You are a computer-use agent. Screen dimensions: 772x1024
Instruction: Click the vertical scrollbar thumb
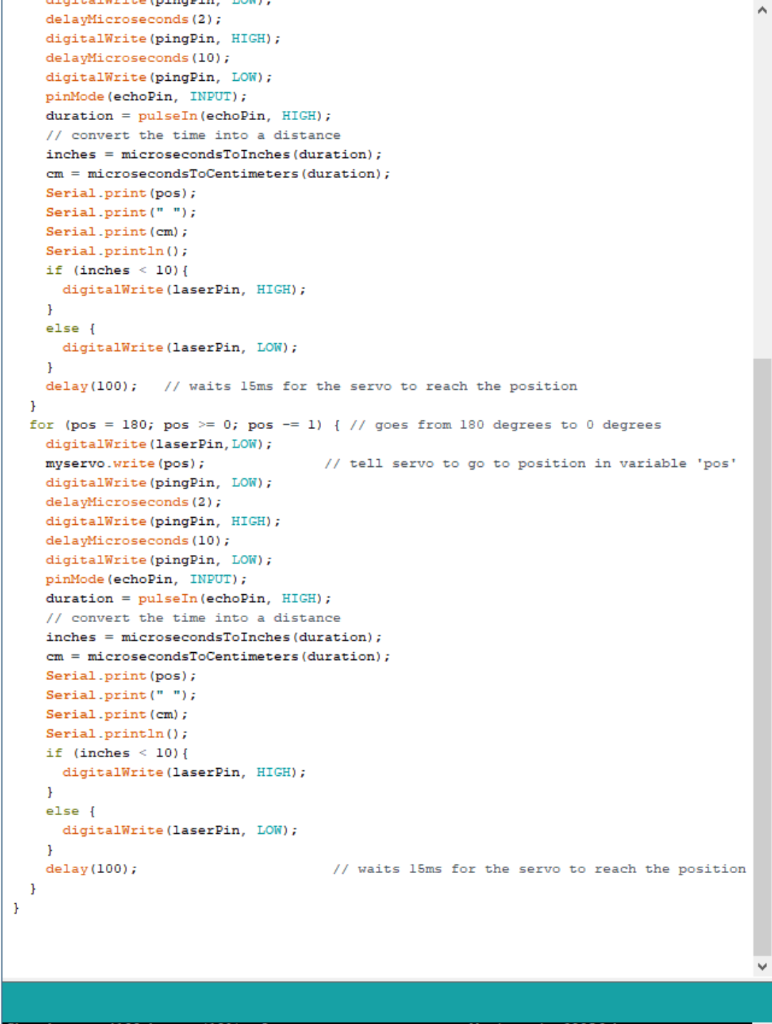point(762,657)
